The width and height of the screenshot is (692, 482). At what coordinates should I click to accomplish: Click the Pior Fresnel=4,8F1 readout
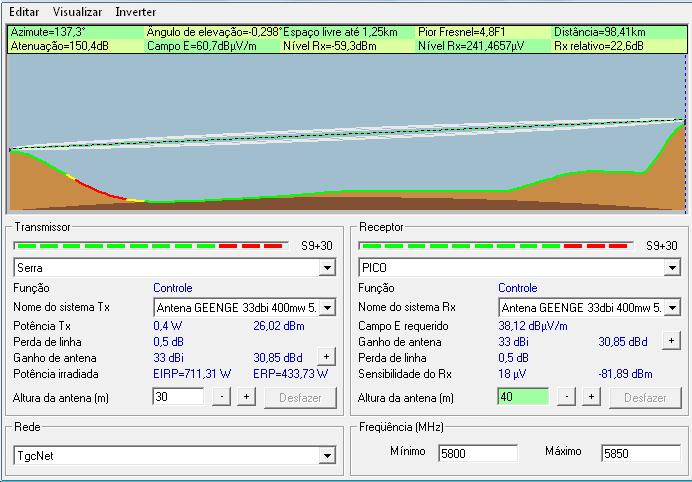tap(462, 32)
